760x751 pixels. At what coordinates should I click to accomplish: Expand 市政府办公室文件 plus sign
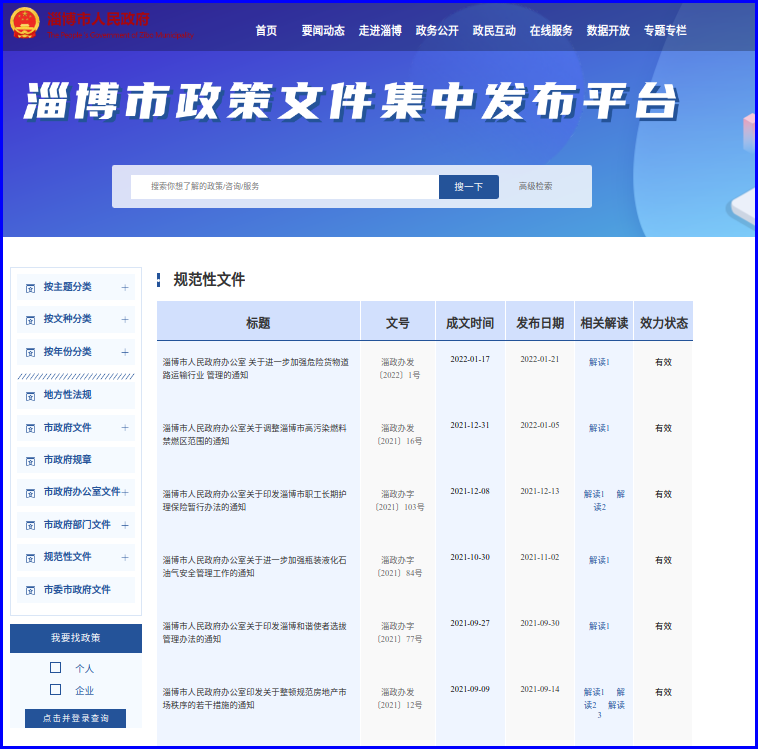tap(125, 492)
